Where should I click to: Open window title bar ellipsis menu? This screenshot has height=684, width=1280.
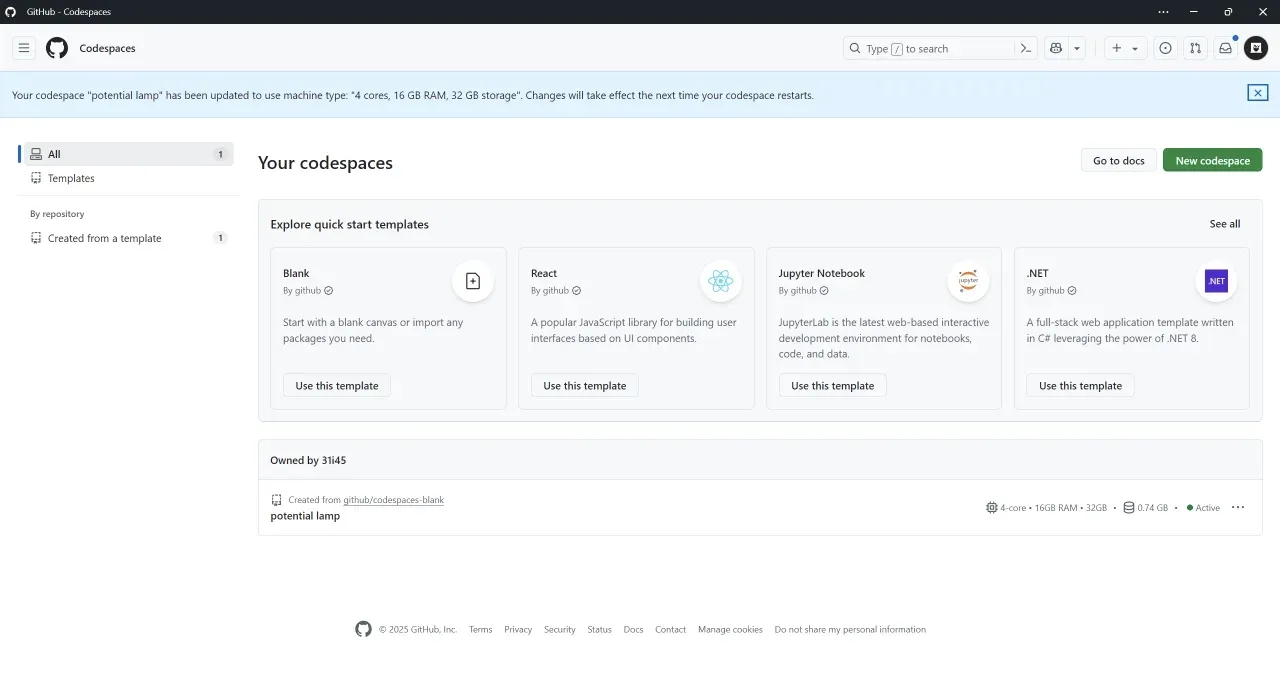pyautogui.click(x=1163, y=12)
